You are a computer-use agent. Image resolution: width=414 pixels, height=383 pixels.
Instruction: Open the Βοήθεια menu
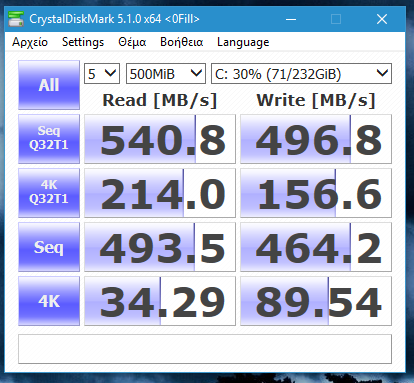(x=181, y=42)
